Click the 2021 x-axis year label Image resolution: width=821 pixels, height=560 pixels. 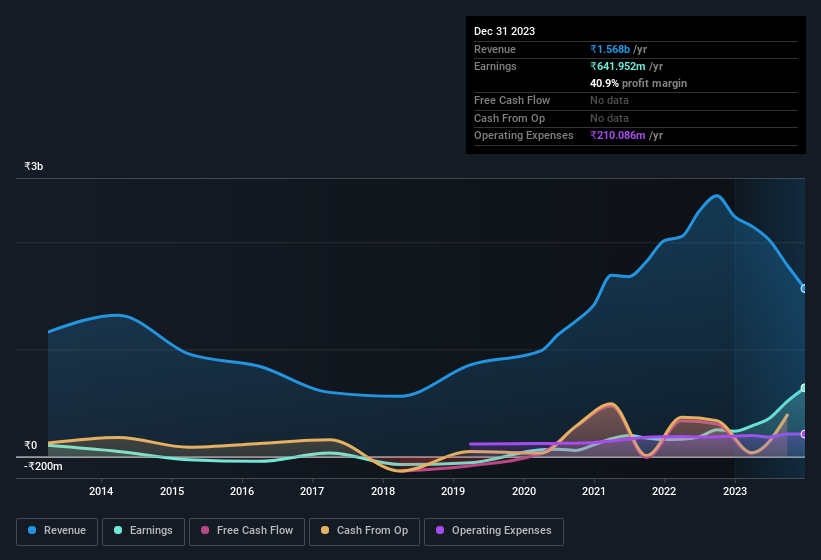click(594, 491)
